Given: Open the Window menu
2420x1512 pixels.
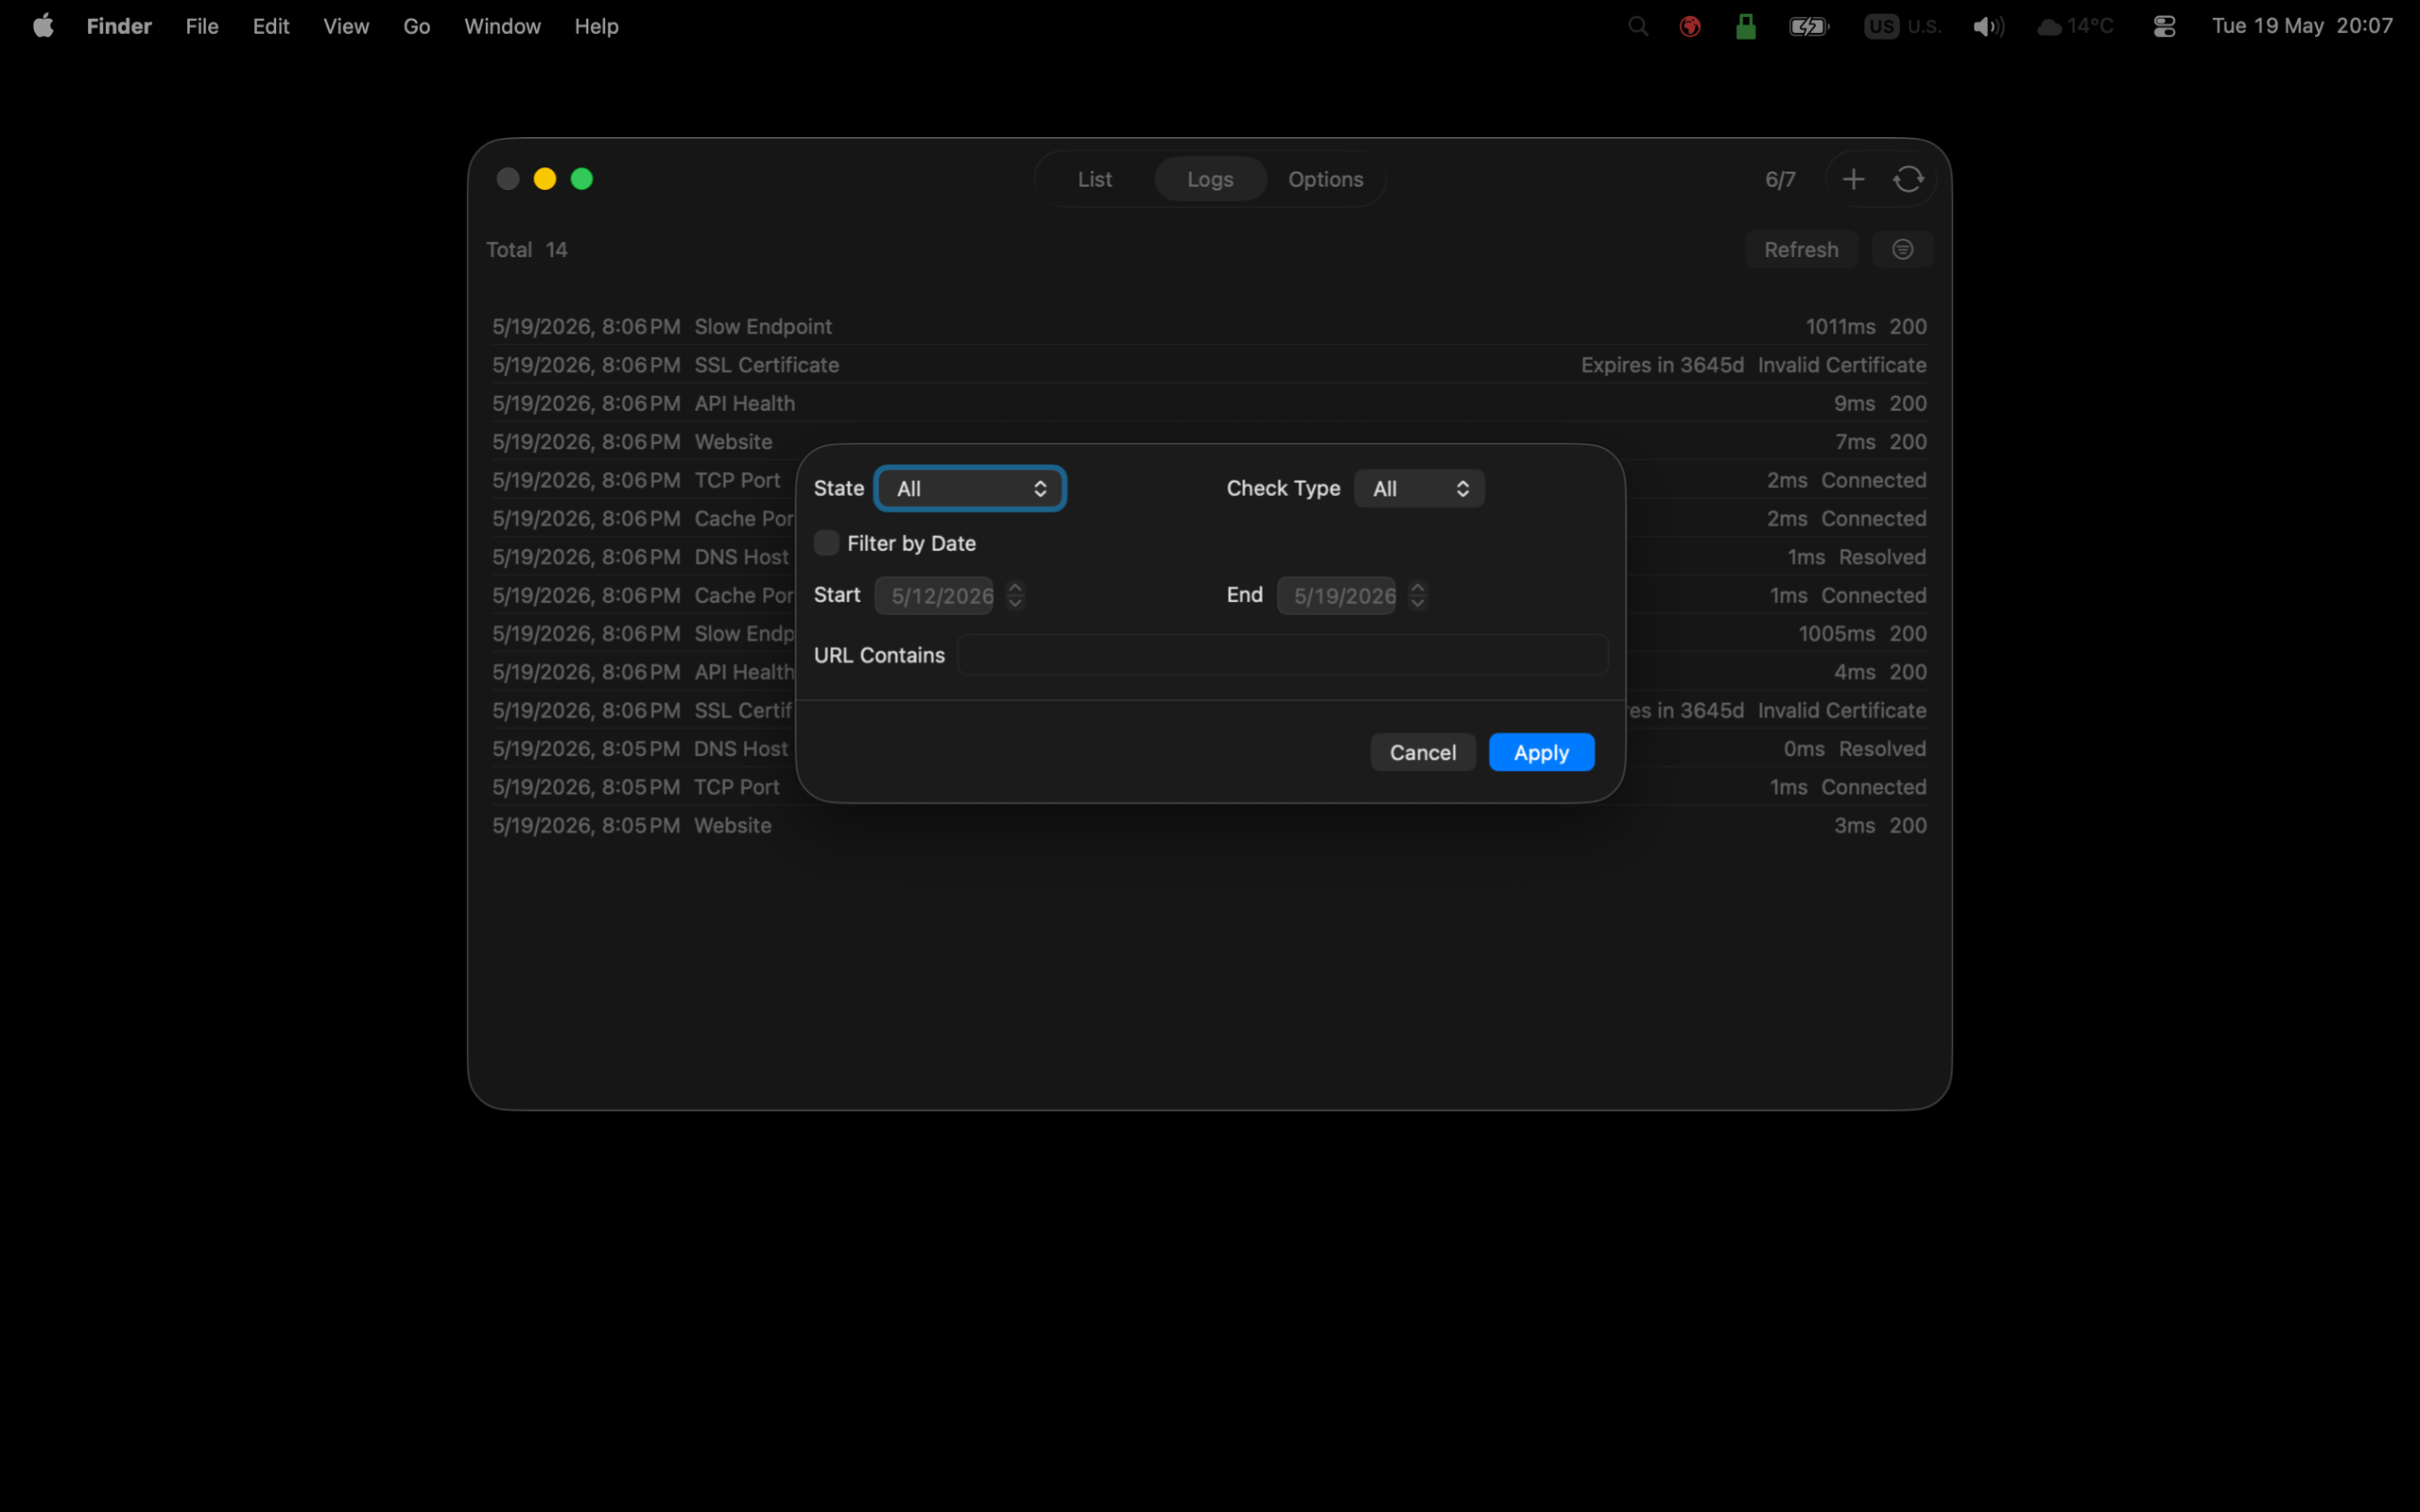Looking at the screenshot, I should 502,26.
